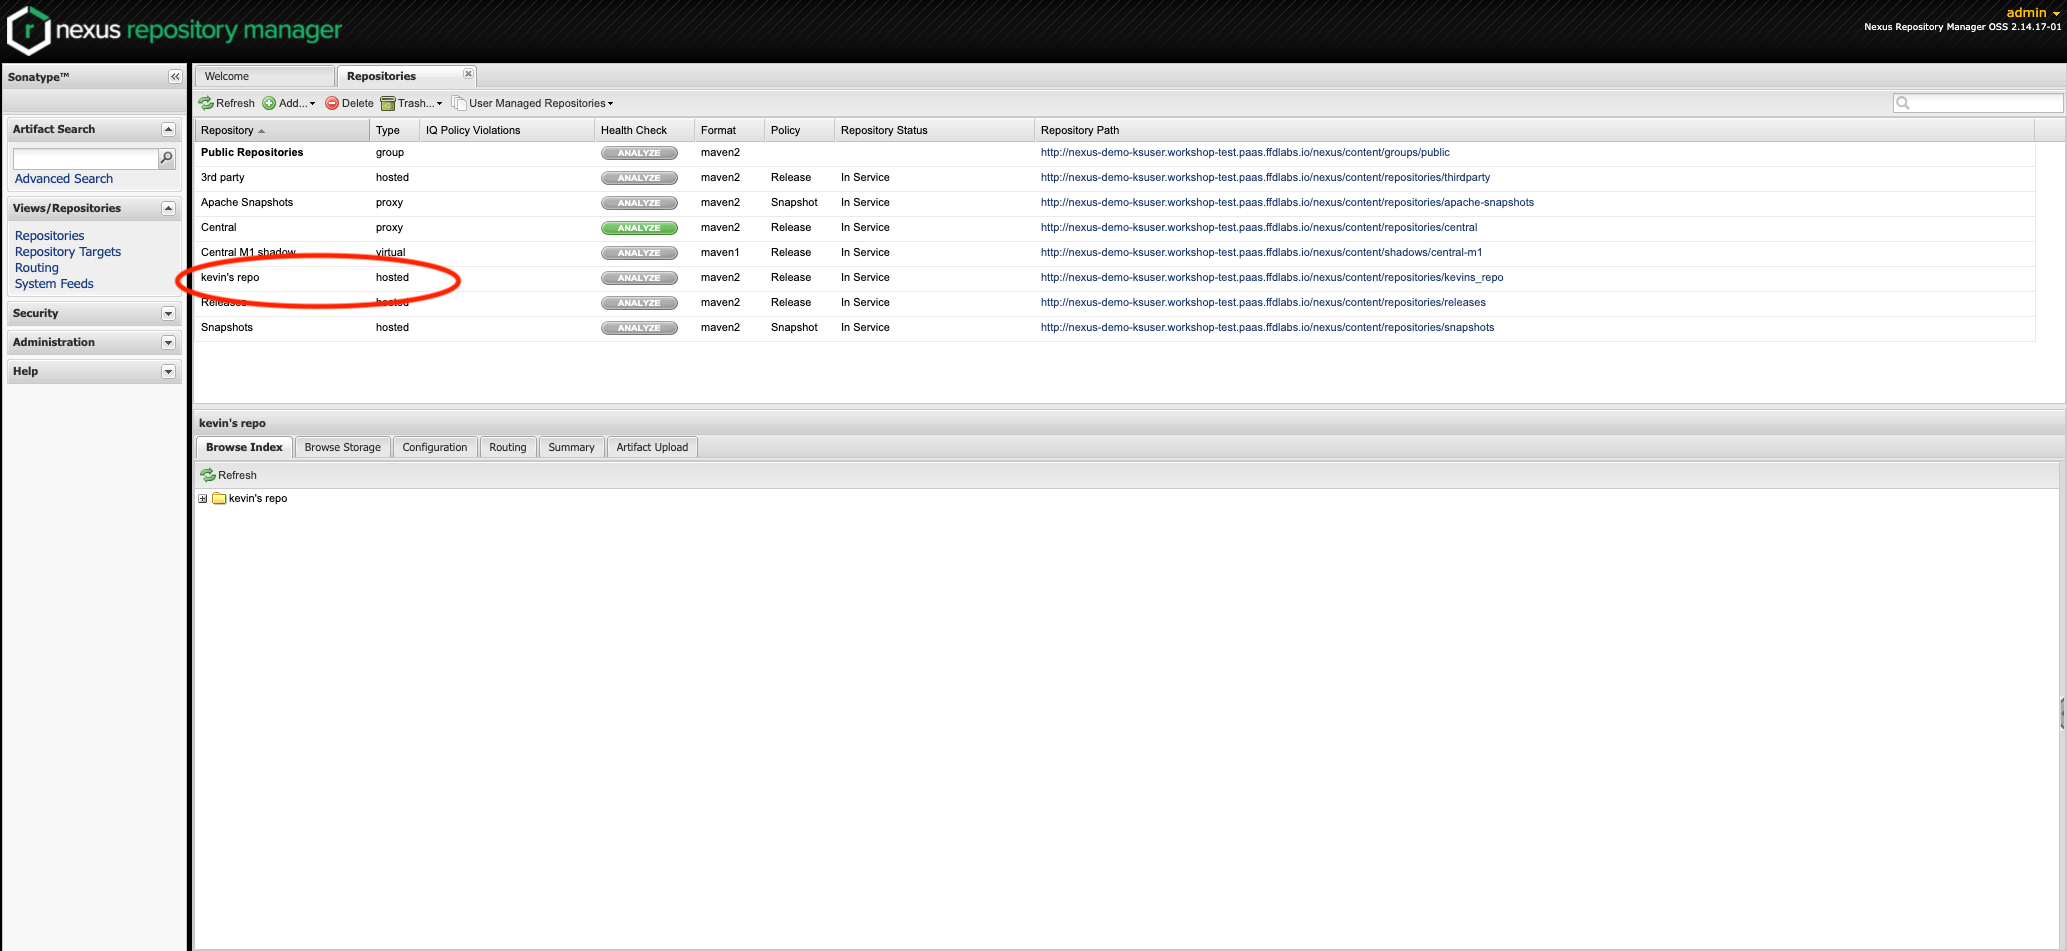Viewport: 2067px width, 951px height.
Task: Click the Artifact Search magnifier icon
Action: (x=167, y=158)
